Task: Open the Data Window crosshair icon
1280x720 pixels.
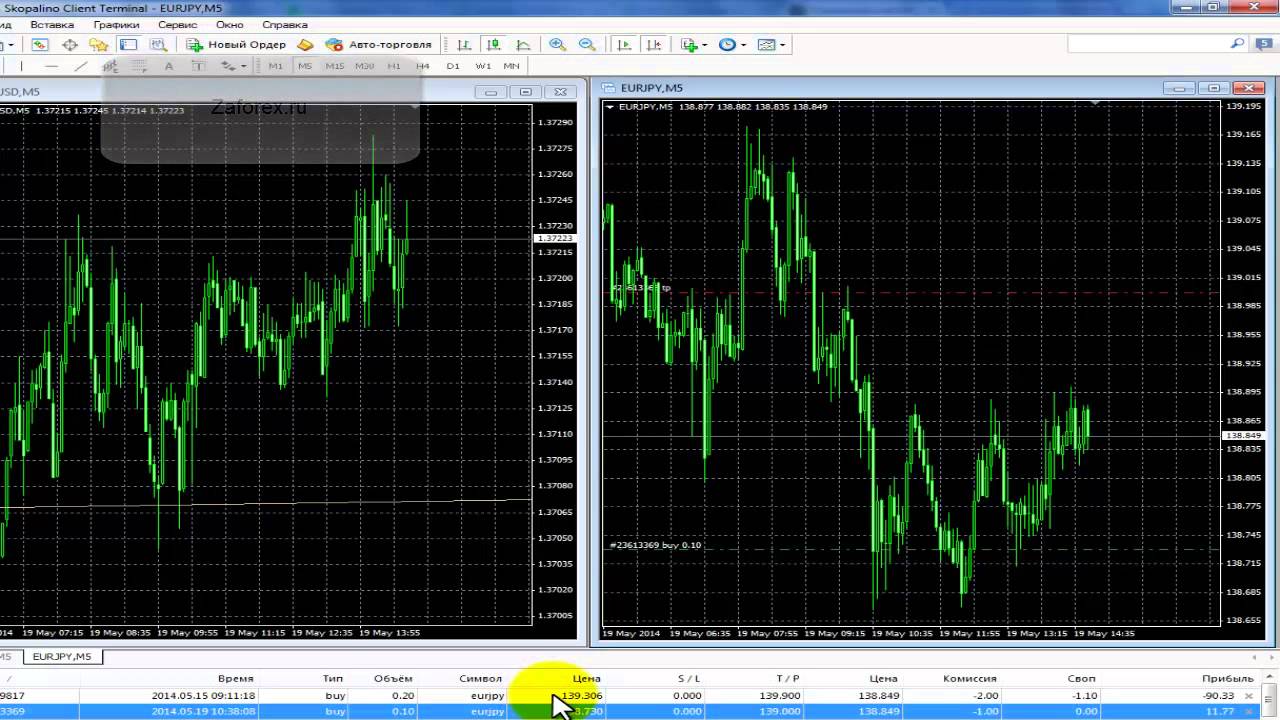Action: point(70,45)
